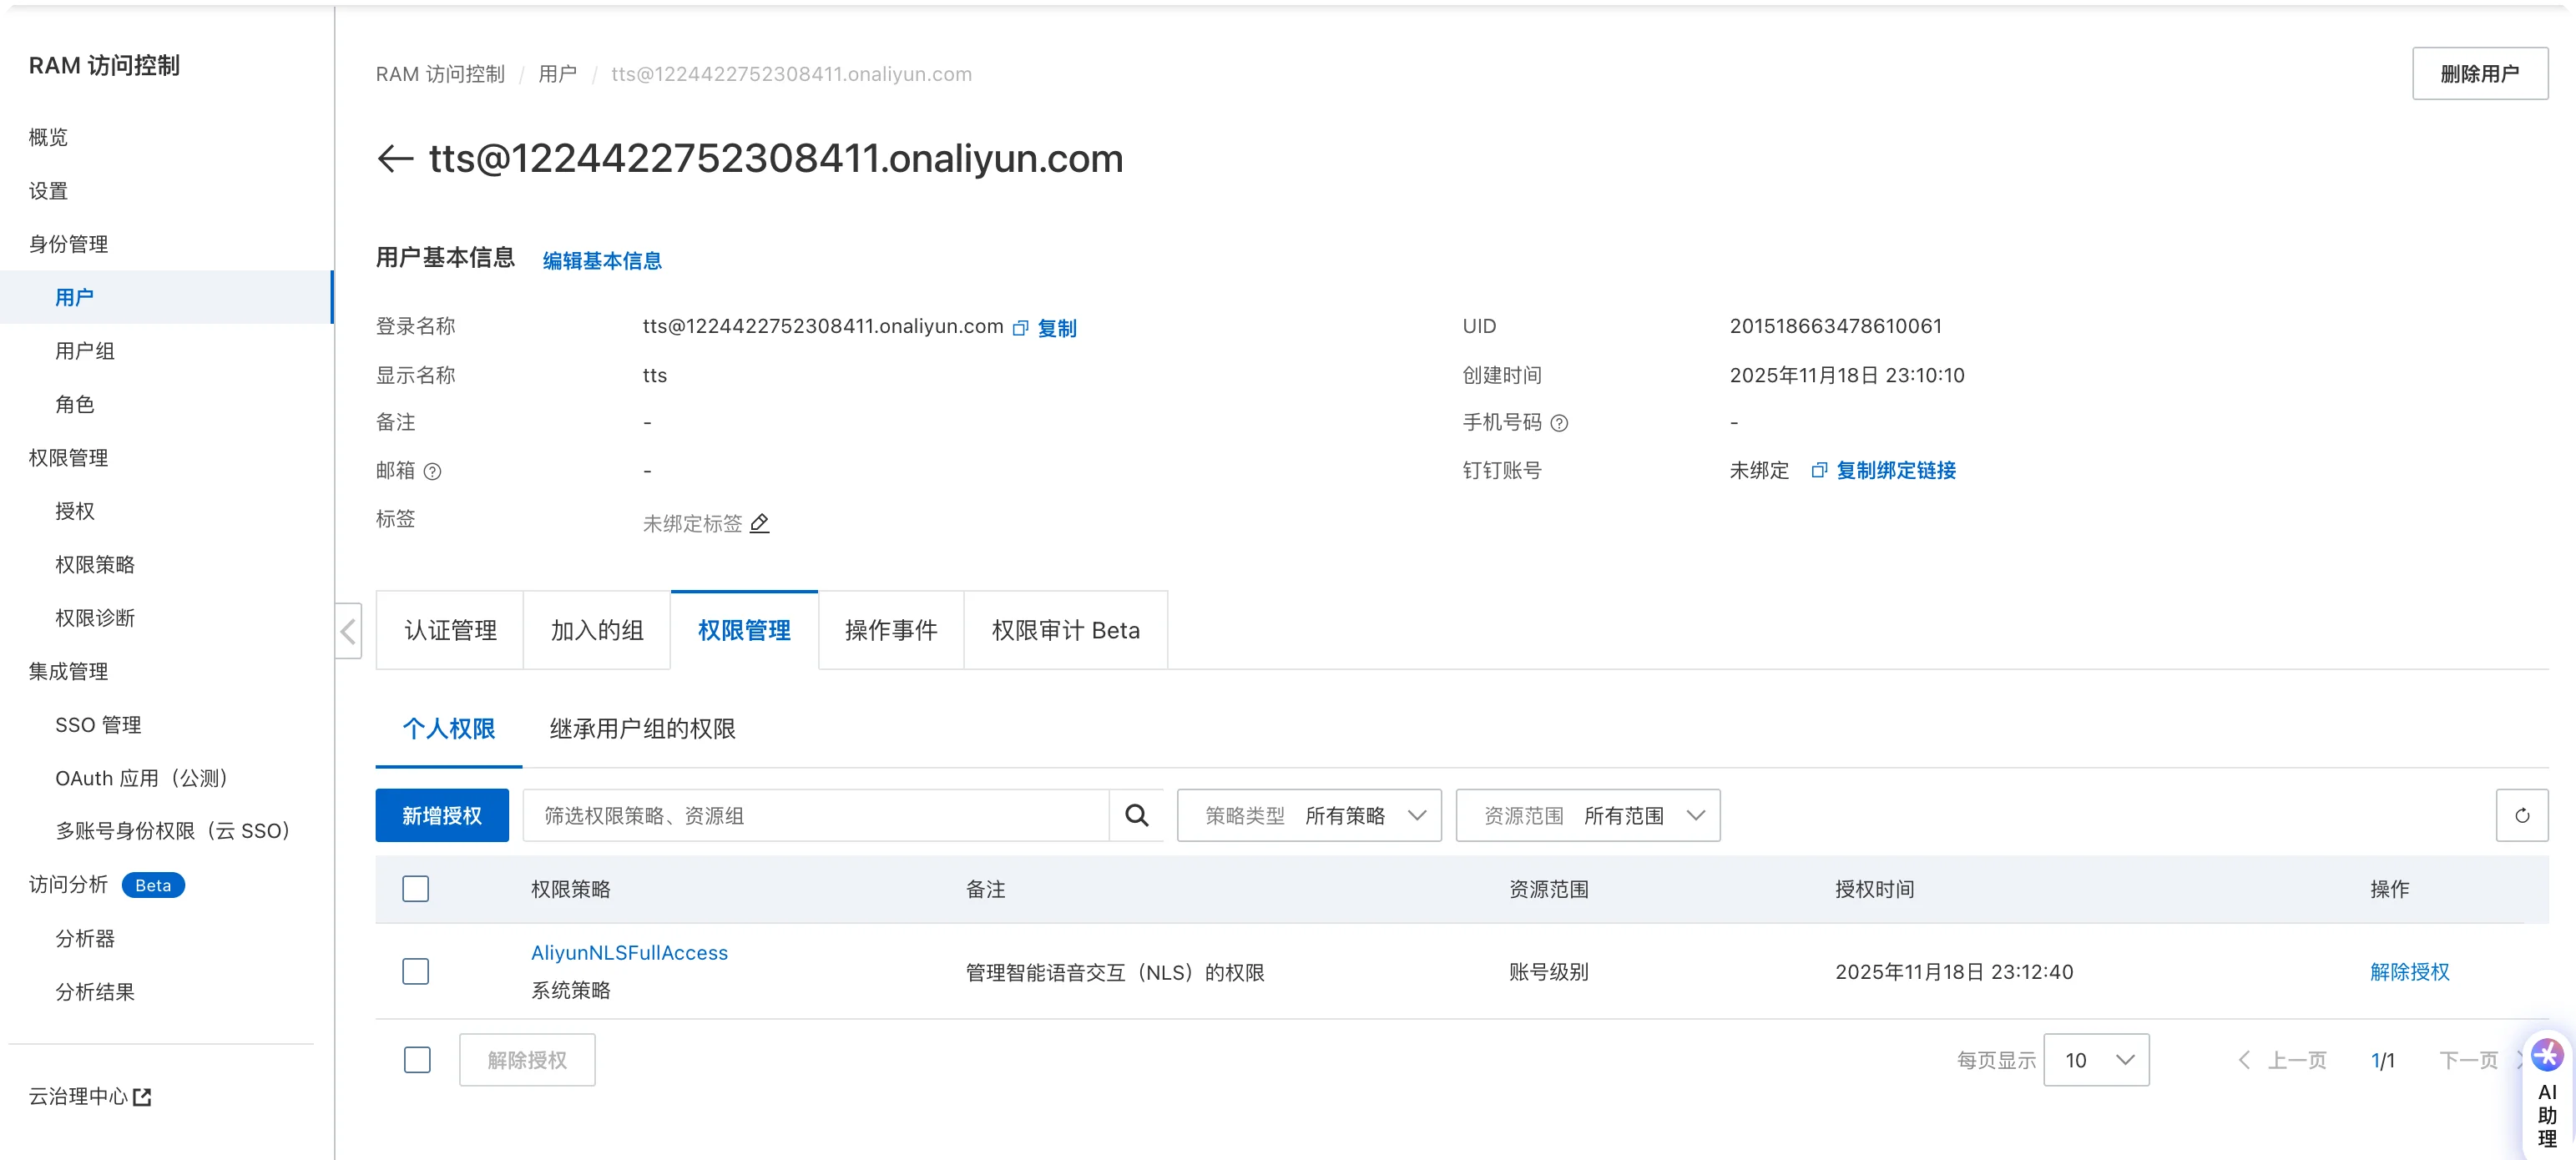
Task: Open the AliyunNLSFullAccess policy link
Action: (x=629, y=953)
